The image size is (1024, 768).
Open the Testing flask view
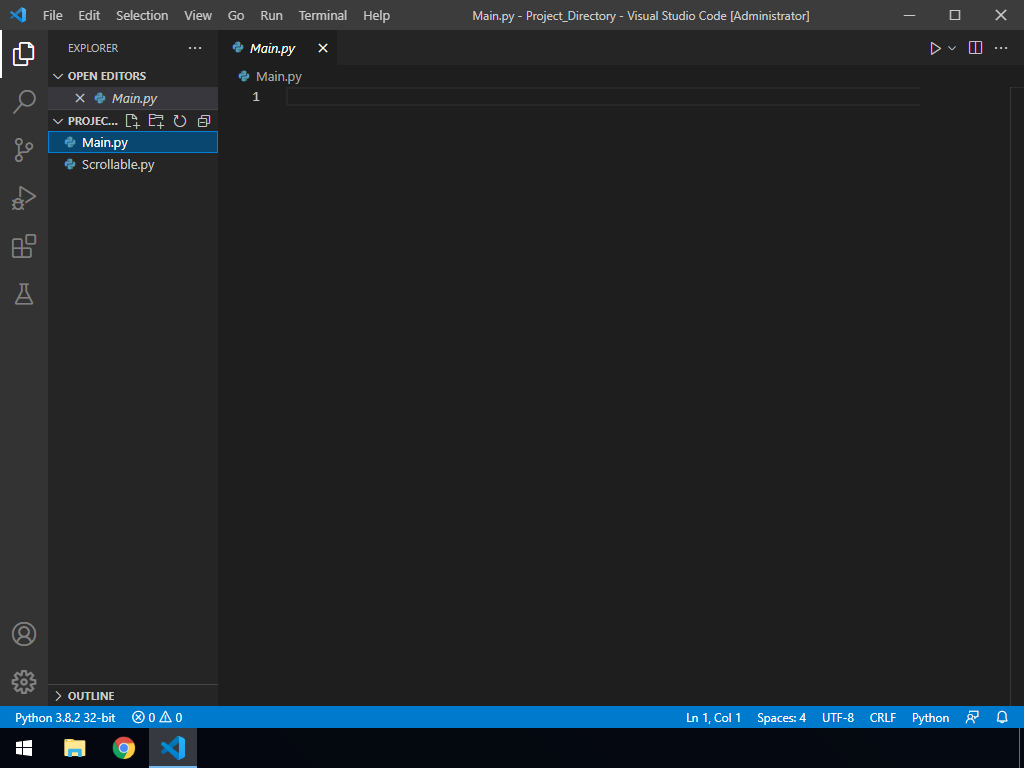click(24, 295)
